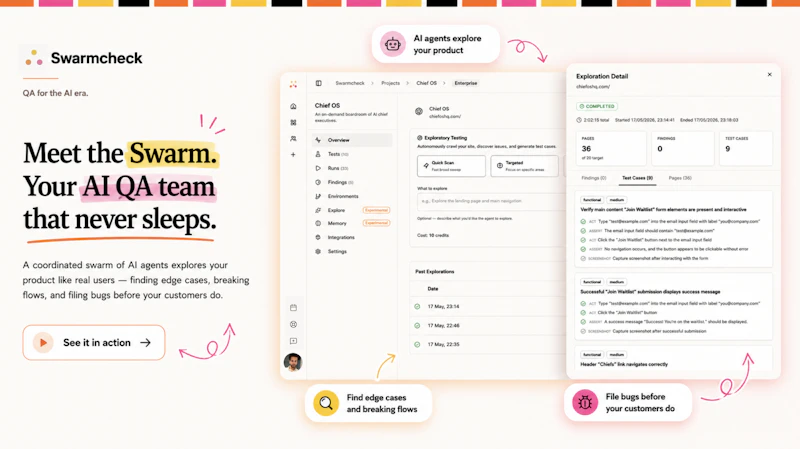Click the See it in action button

point(94,342)
